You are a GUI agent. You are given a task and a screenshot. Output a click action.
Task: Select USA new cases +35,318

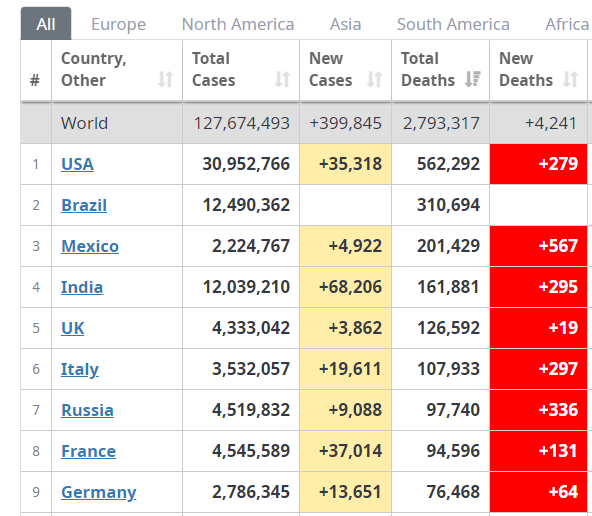350,164
